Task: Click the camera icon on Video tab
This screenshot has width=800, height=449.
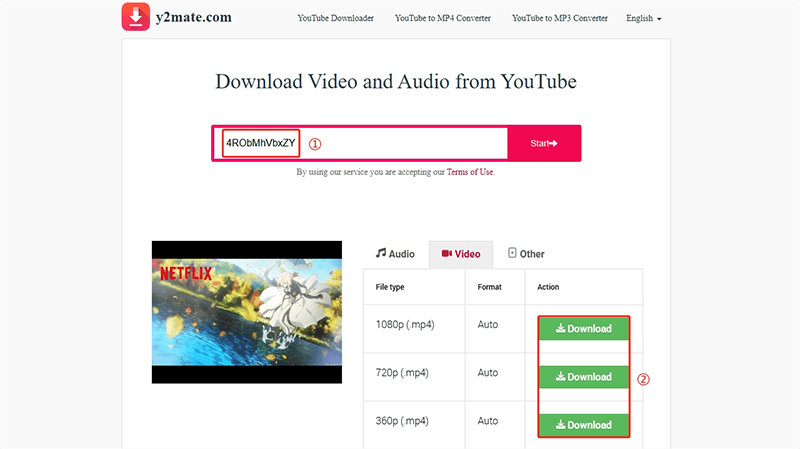Action: [446, 254]
